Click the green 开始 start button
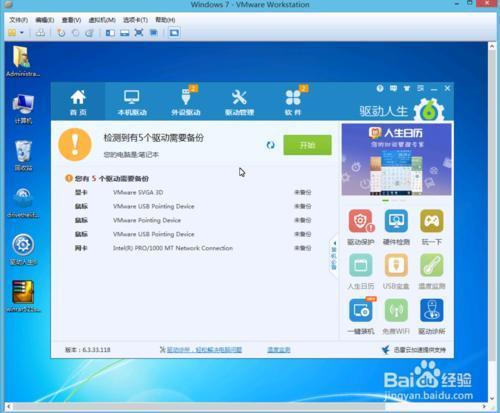This screenshot has width=500, height=413. point(307,145)
